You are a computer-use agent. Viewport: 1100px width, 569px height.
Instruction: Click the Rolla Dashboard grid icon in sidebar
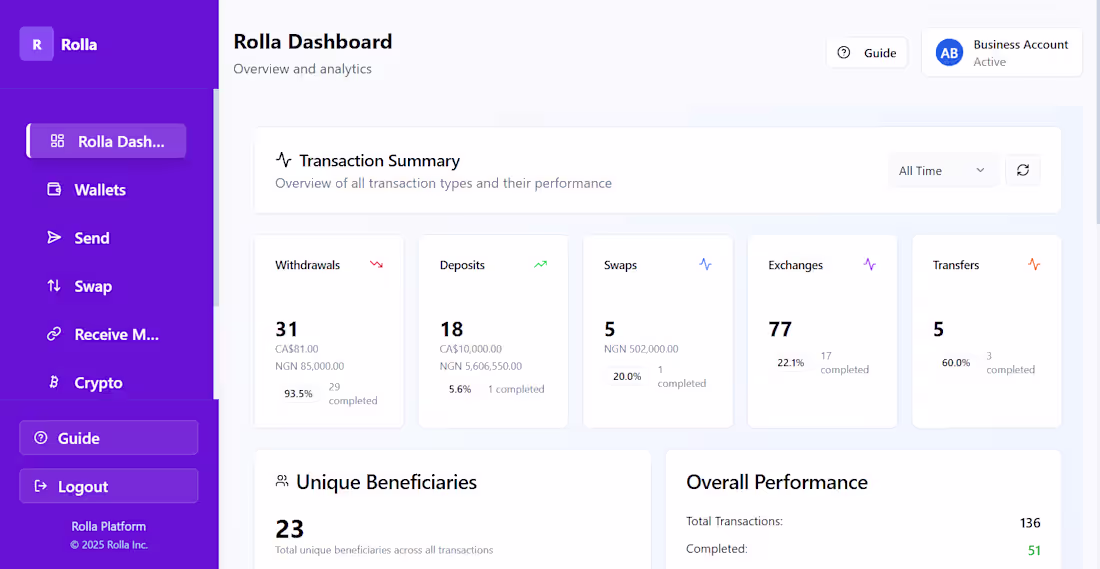(58, 141)
